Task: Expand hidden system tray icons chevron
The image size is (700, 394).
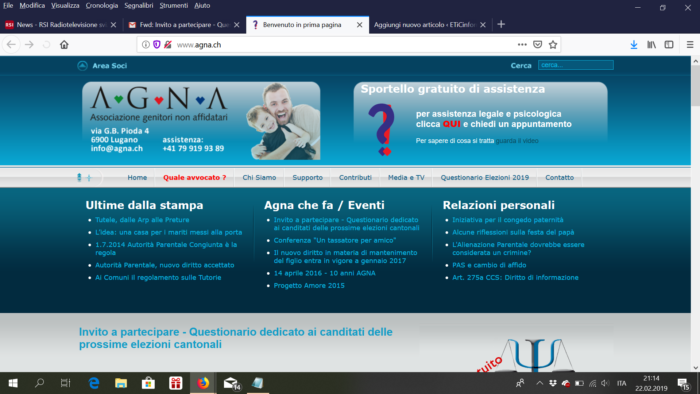Action: coord(539,383)
